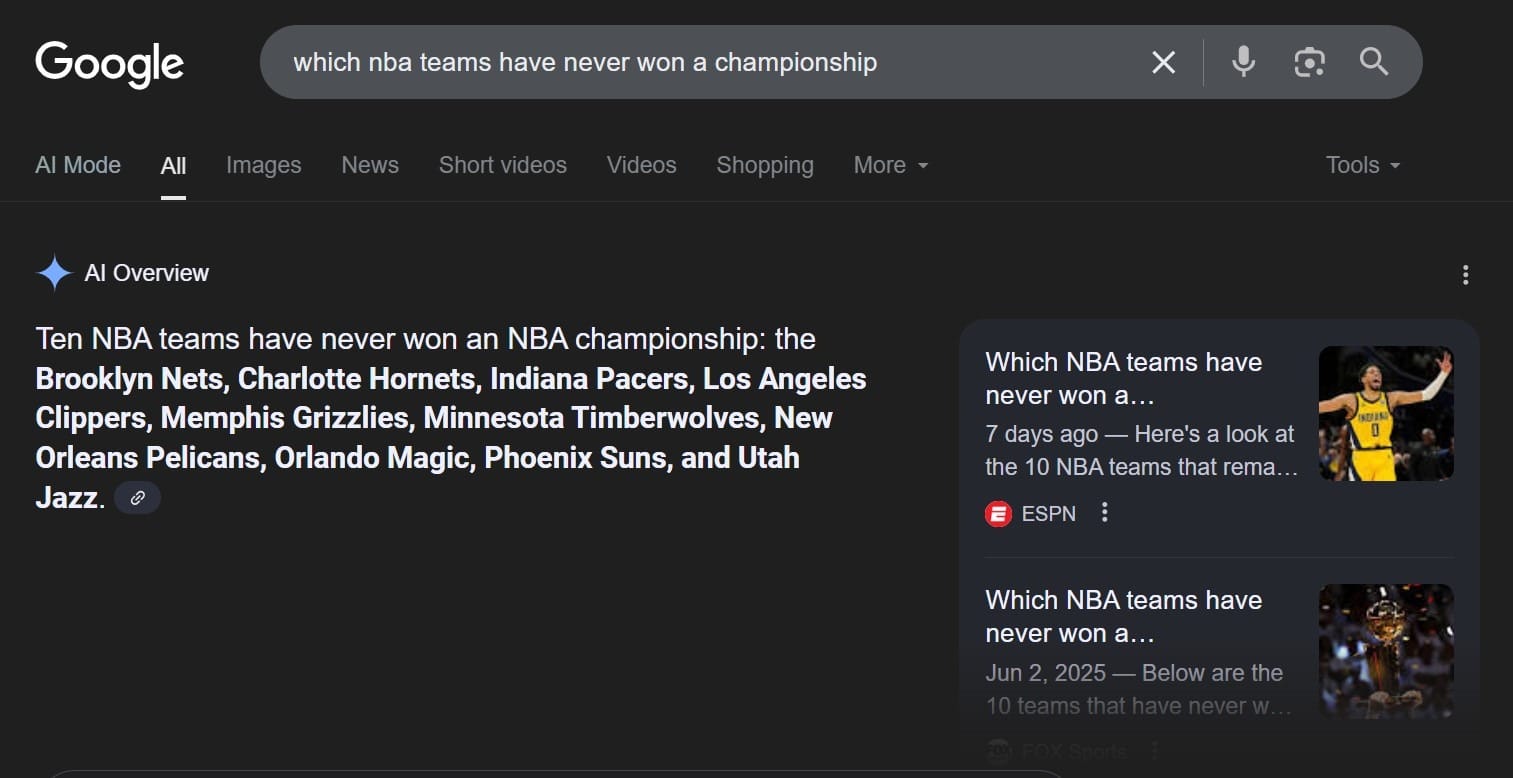Open Short videos tab
The width and height of the screenshot is (1513, 778).
502,165
